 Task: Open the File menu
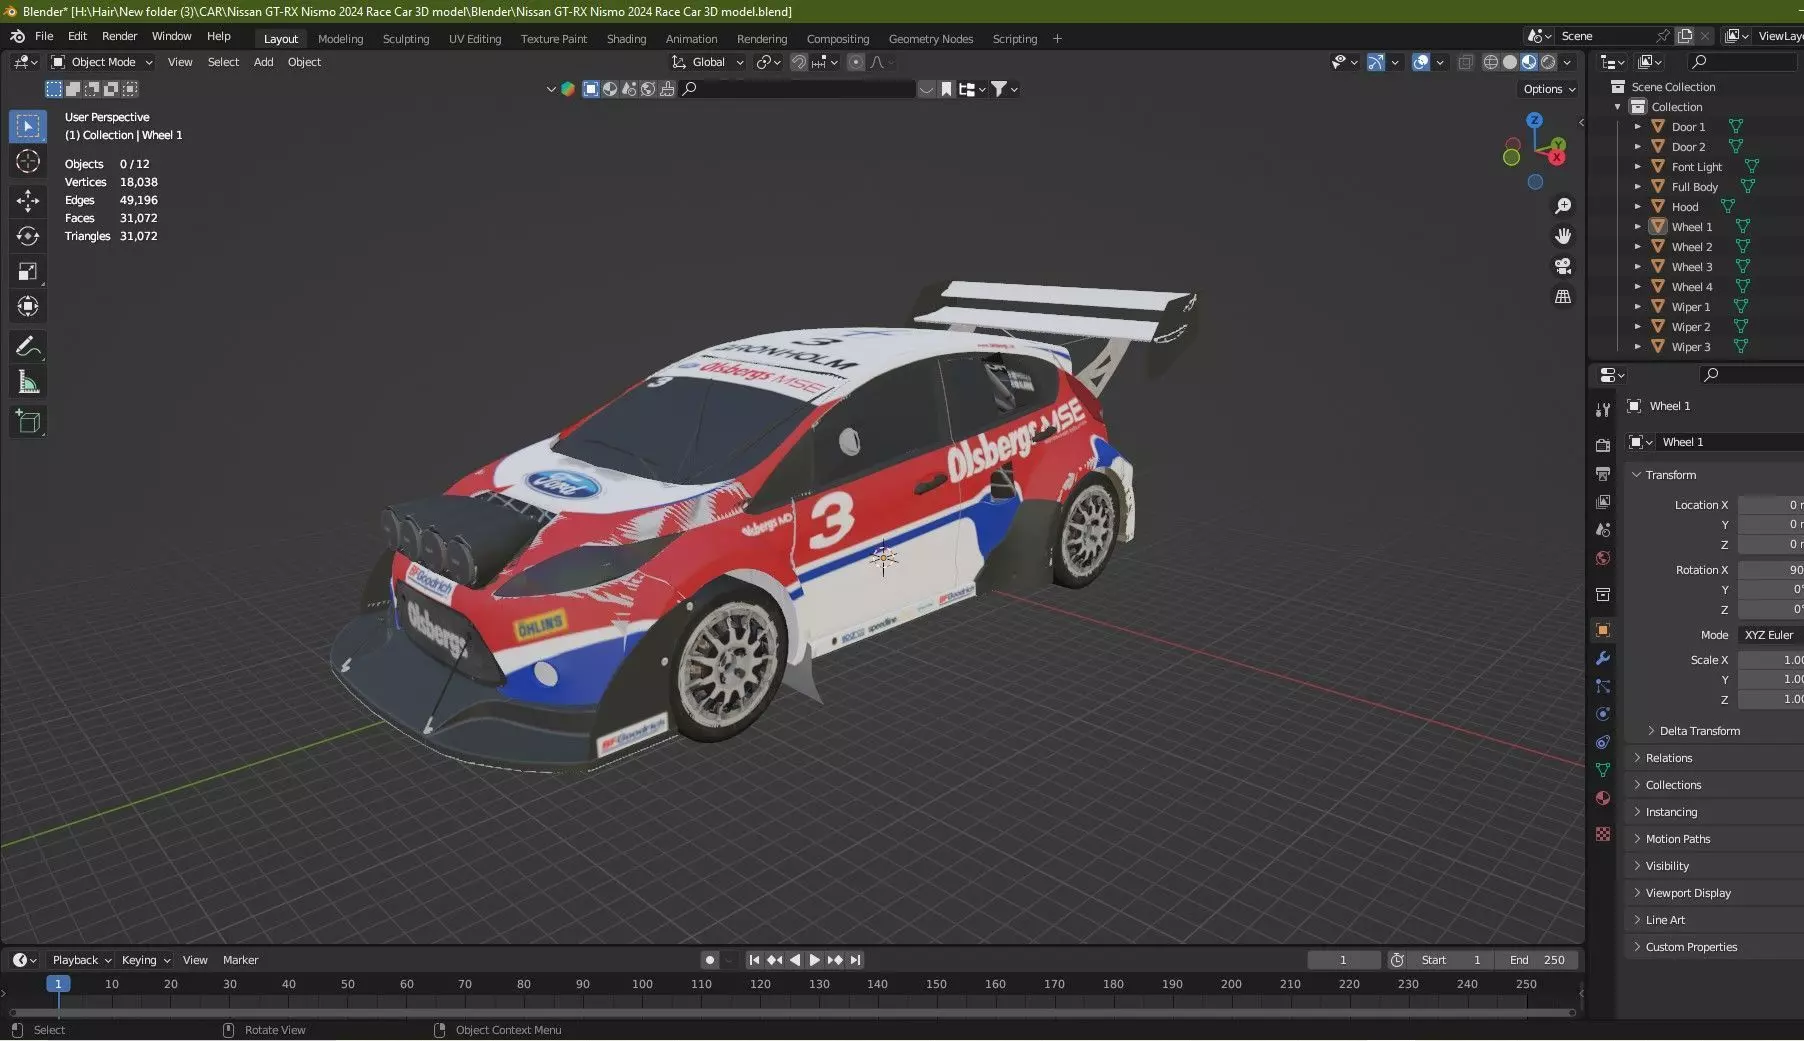click(44, 36)
